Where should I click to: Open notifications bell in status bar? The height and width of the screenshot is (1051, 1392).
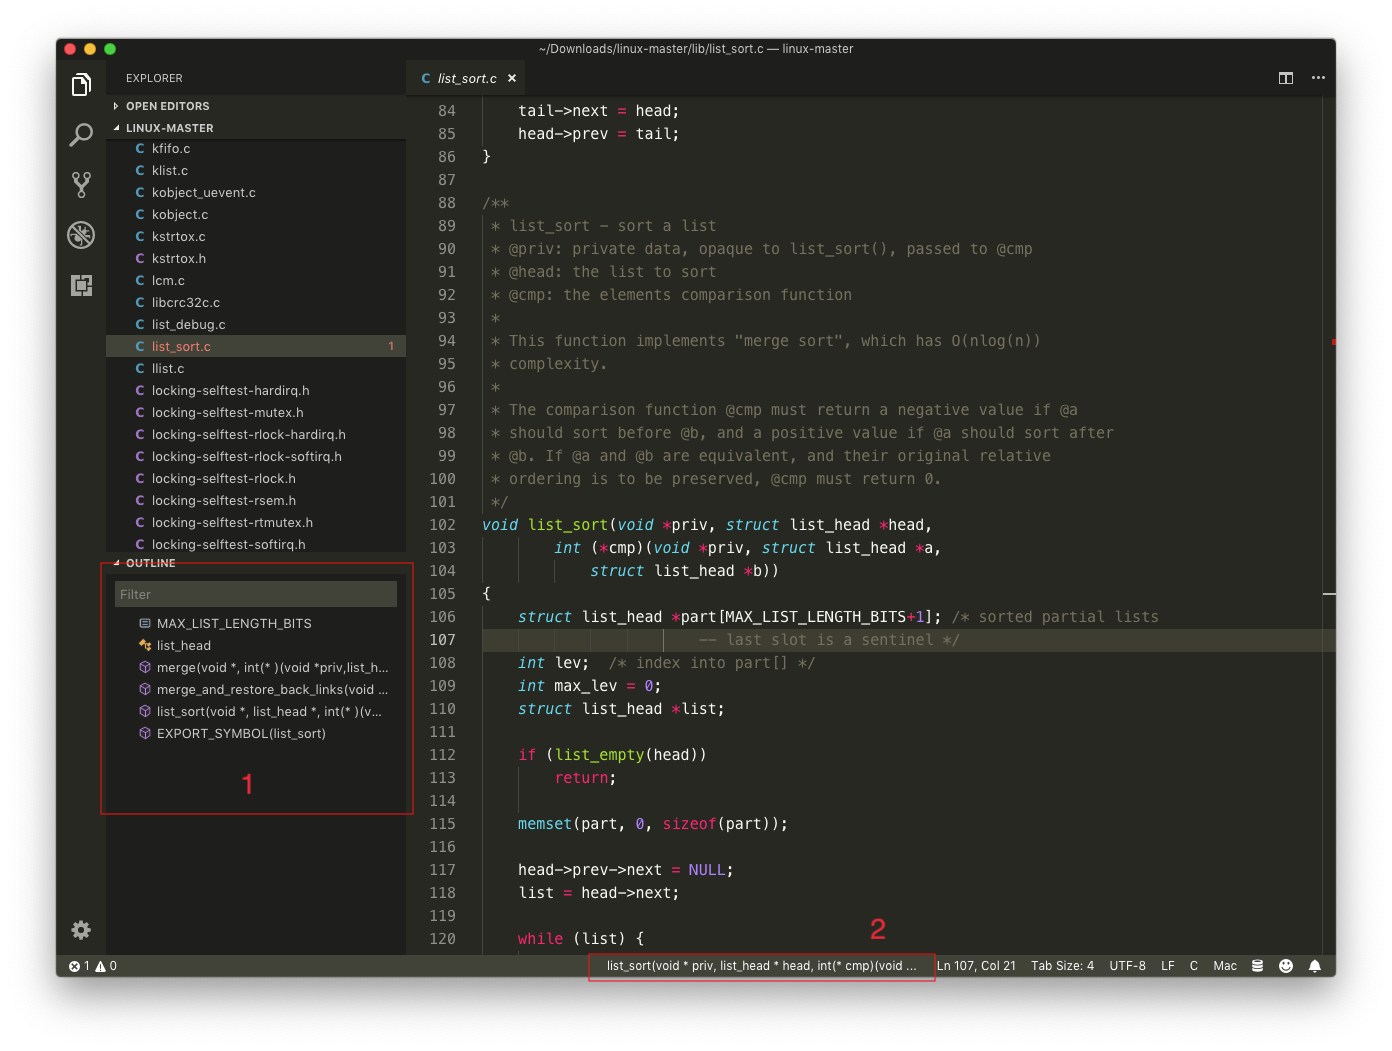(x=1315, y=966)
